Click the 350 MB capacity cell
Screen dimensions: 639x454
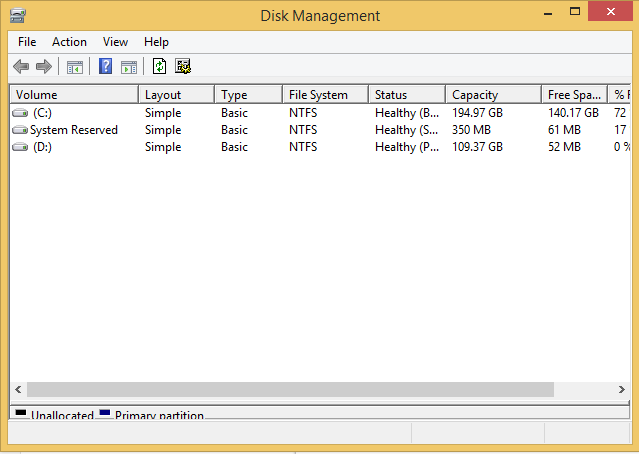(x=472, y=130)
